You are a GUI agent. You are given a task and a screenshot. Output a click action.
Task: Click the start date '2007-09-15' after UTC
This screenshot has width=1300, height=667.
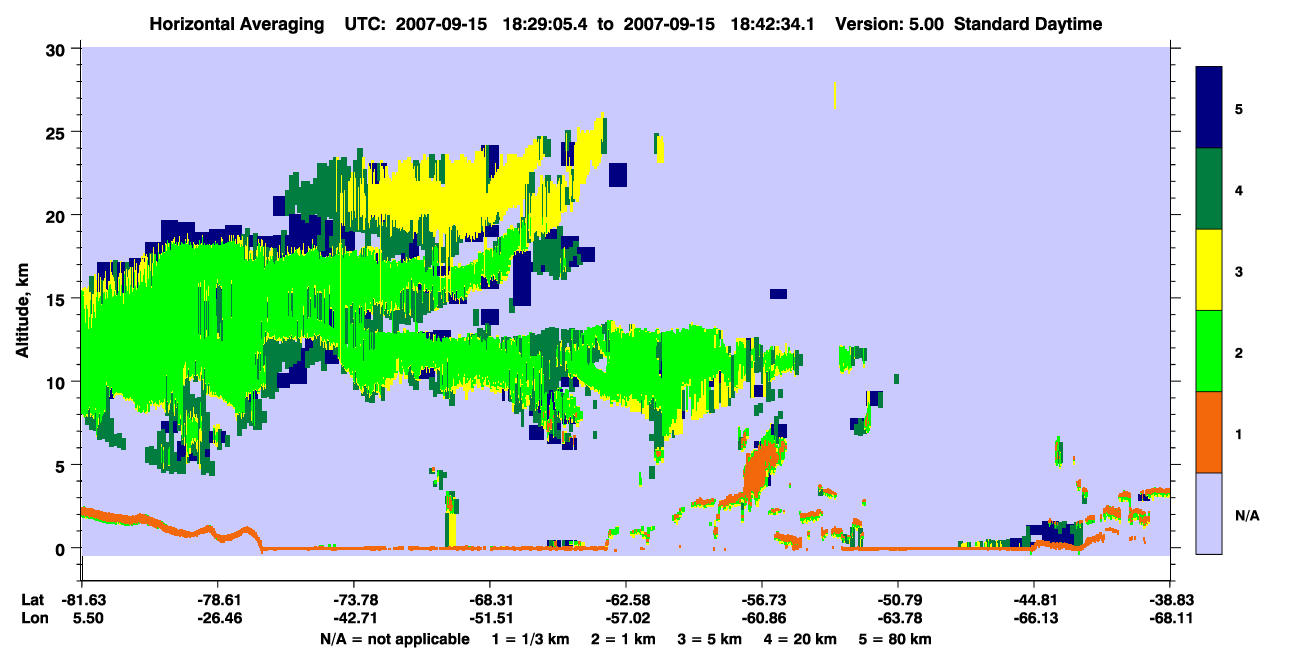[x=439, y=24]
